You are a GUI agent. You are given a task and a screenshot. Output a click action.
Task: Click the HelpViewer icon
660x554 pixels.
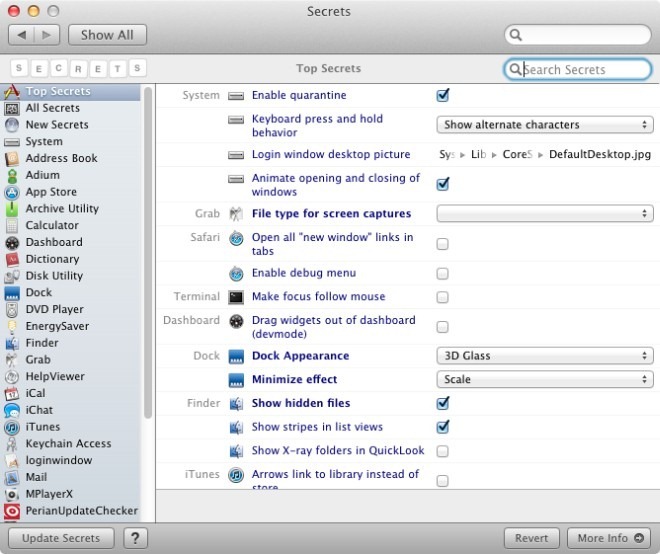(12, 377)
